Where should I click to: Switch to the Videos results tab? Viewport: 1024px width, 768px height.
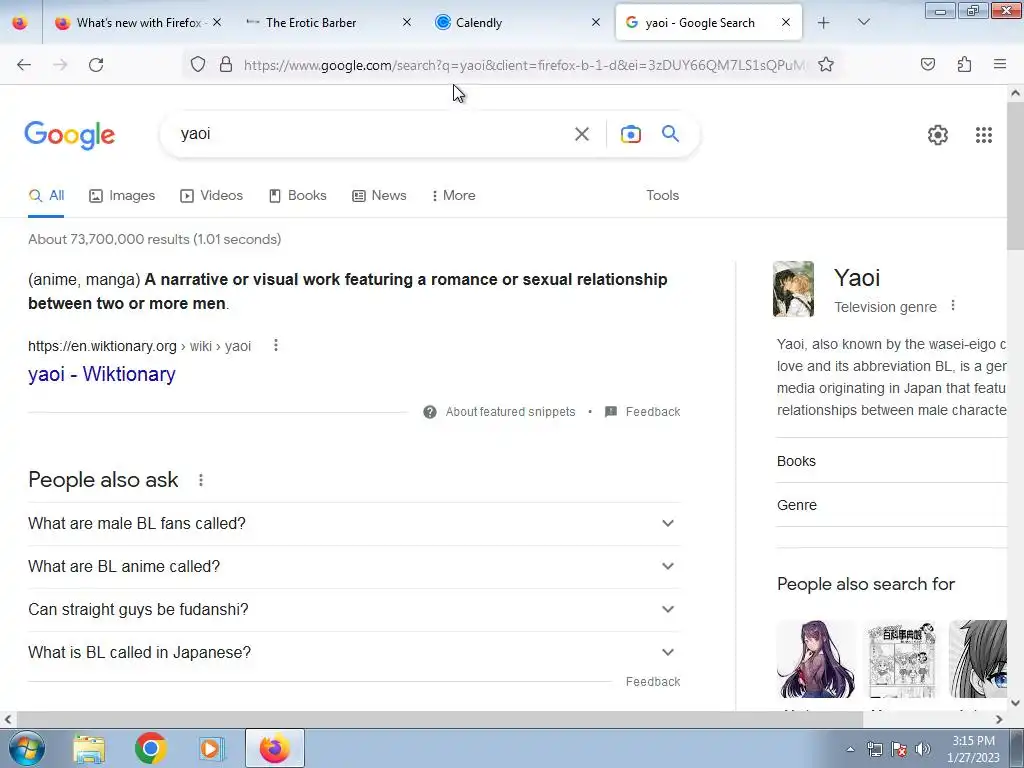tap(212, 195)
